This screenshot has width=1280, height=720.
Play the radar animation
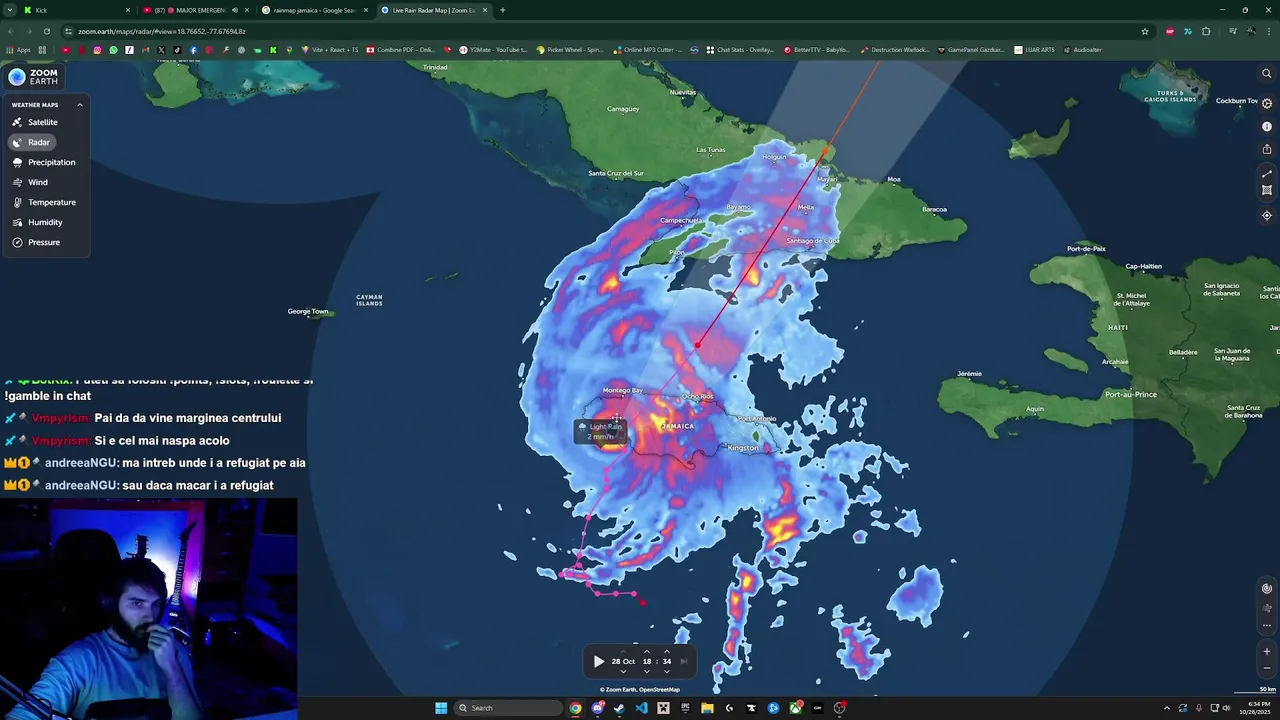pyautogui.click(x=598, y=661)
